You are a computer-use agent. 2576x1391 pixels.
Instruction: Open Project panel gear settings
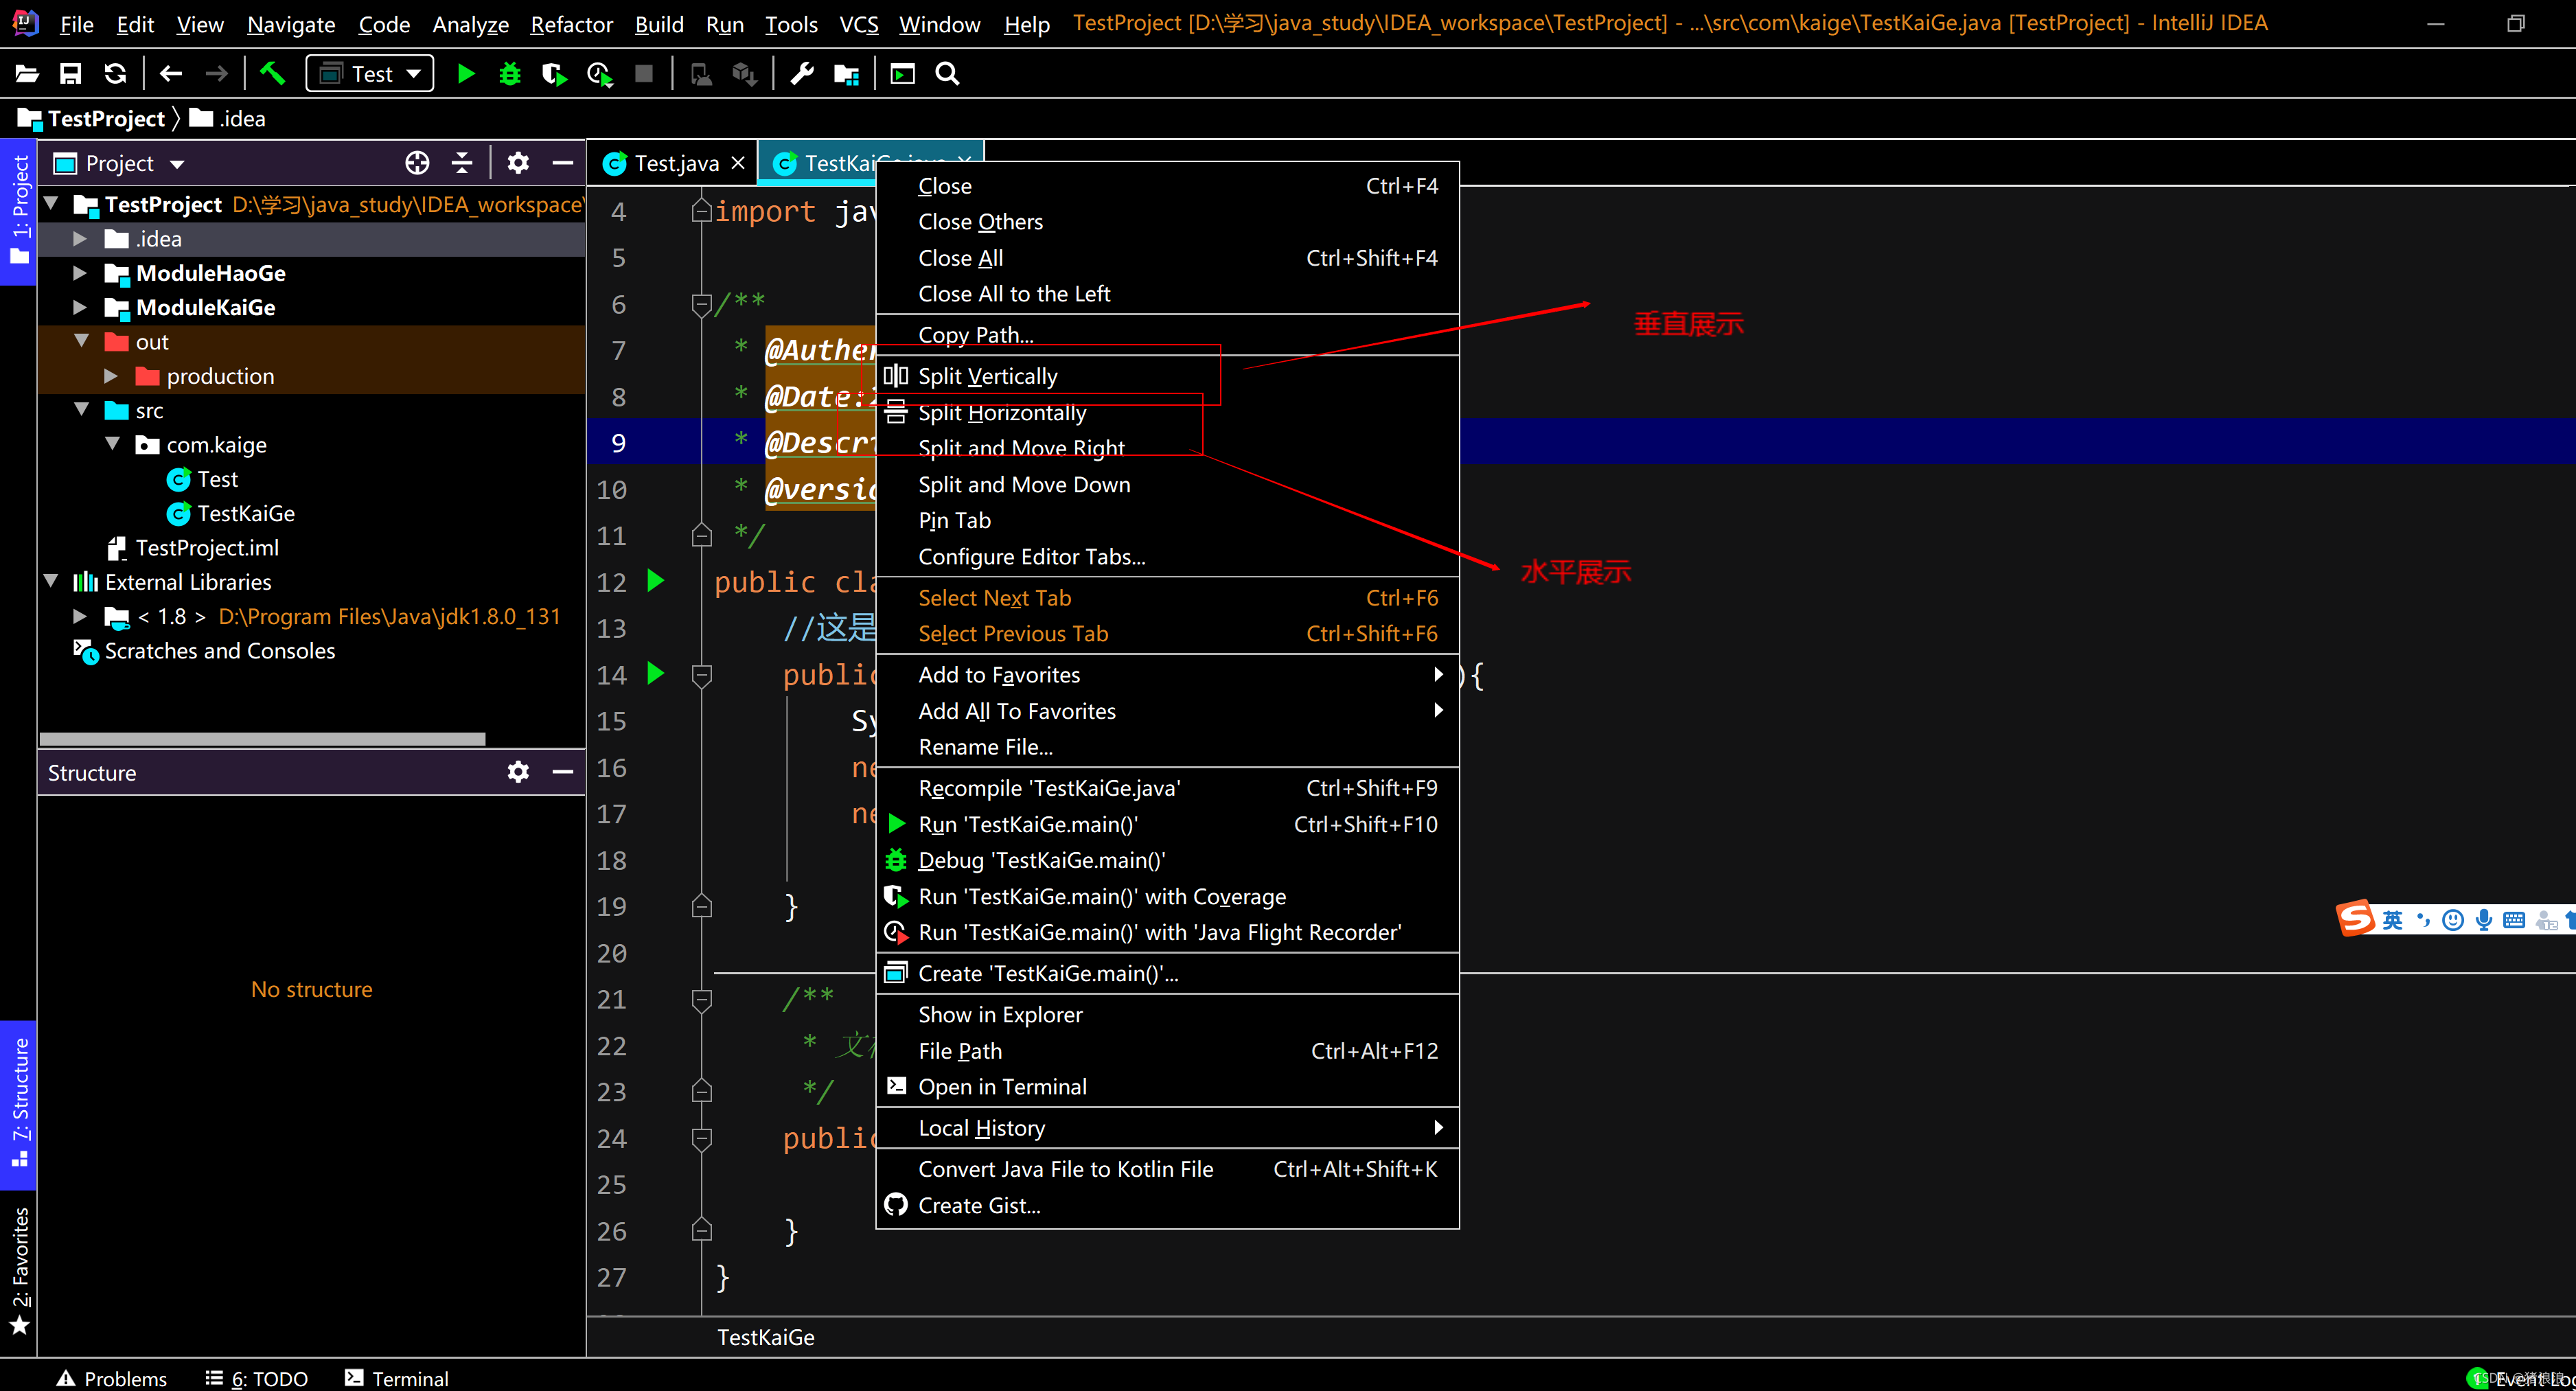click(x=518, y=163)
